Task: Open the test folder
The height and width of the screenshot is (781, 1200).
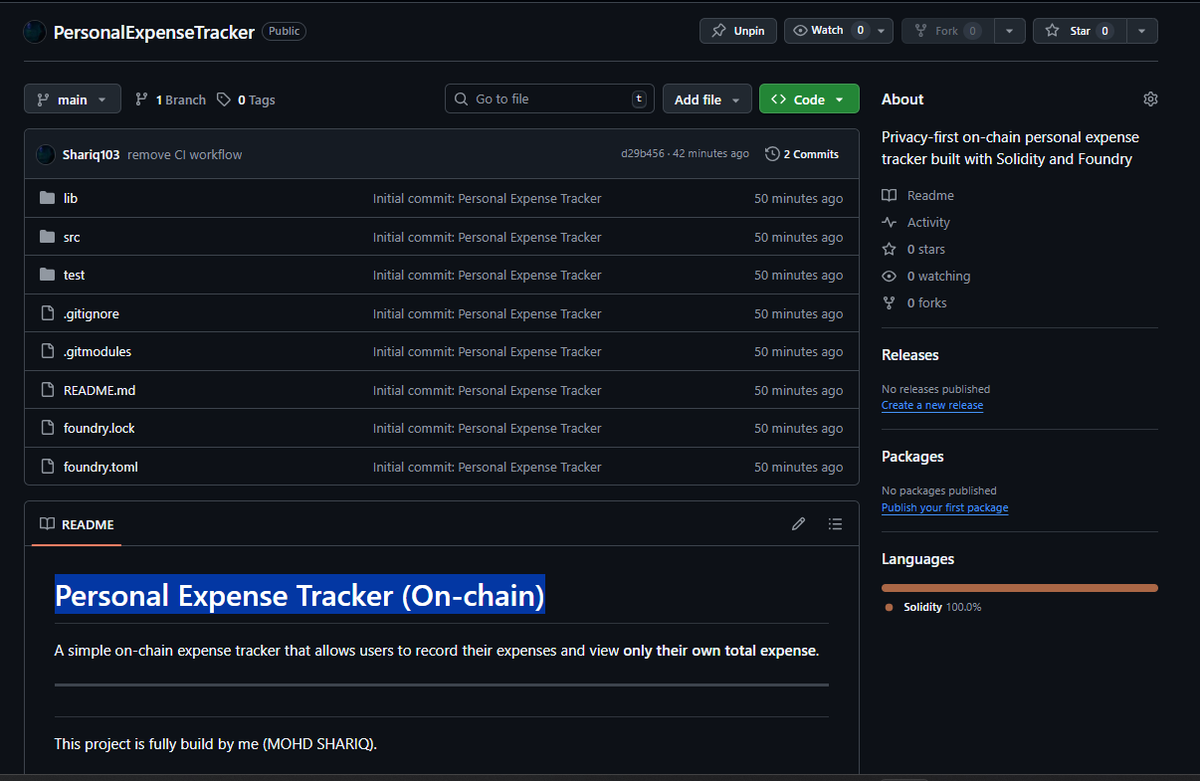Action: click(74, 275)
